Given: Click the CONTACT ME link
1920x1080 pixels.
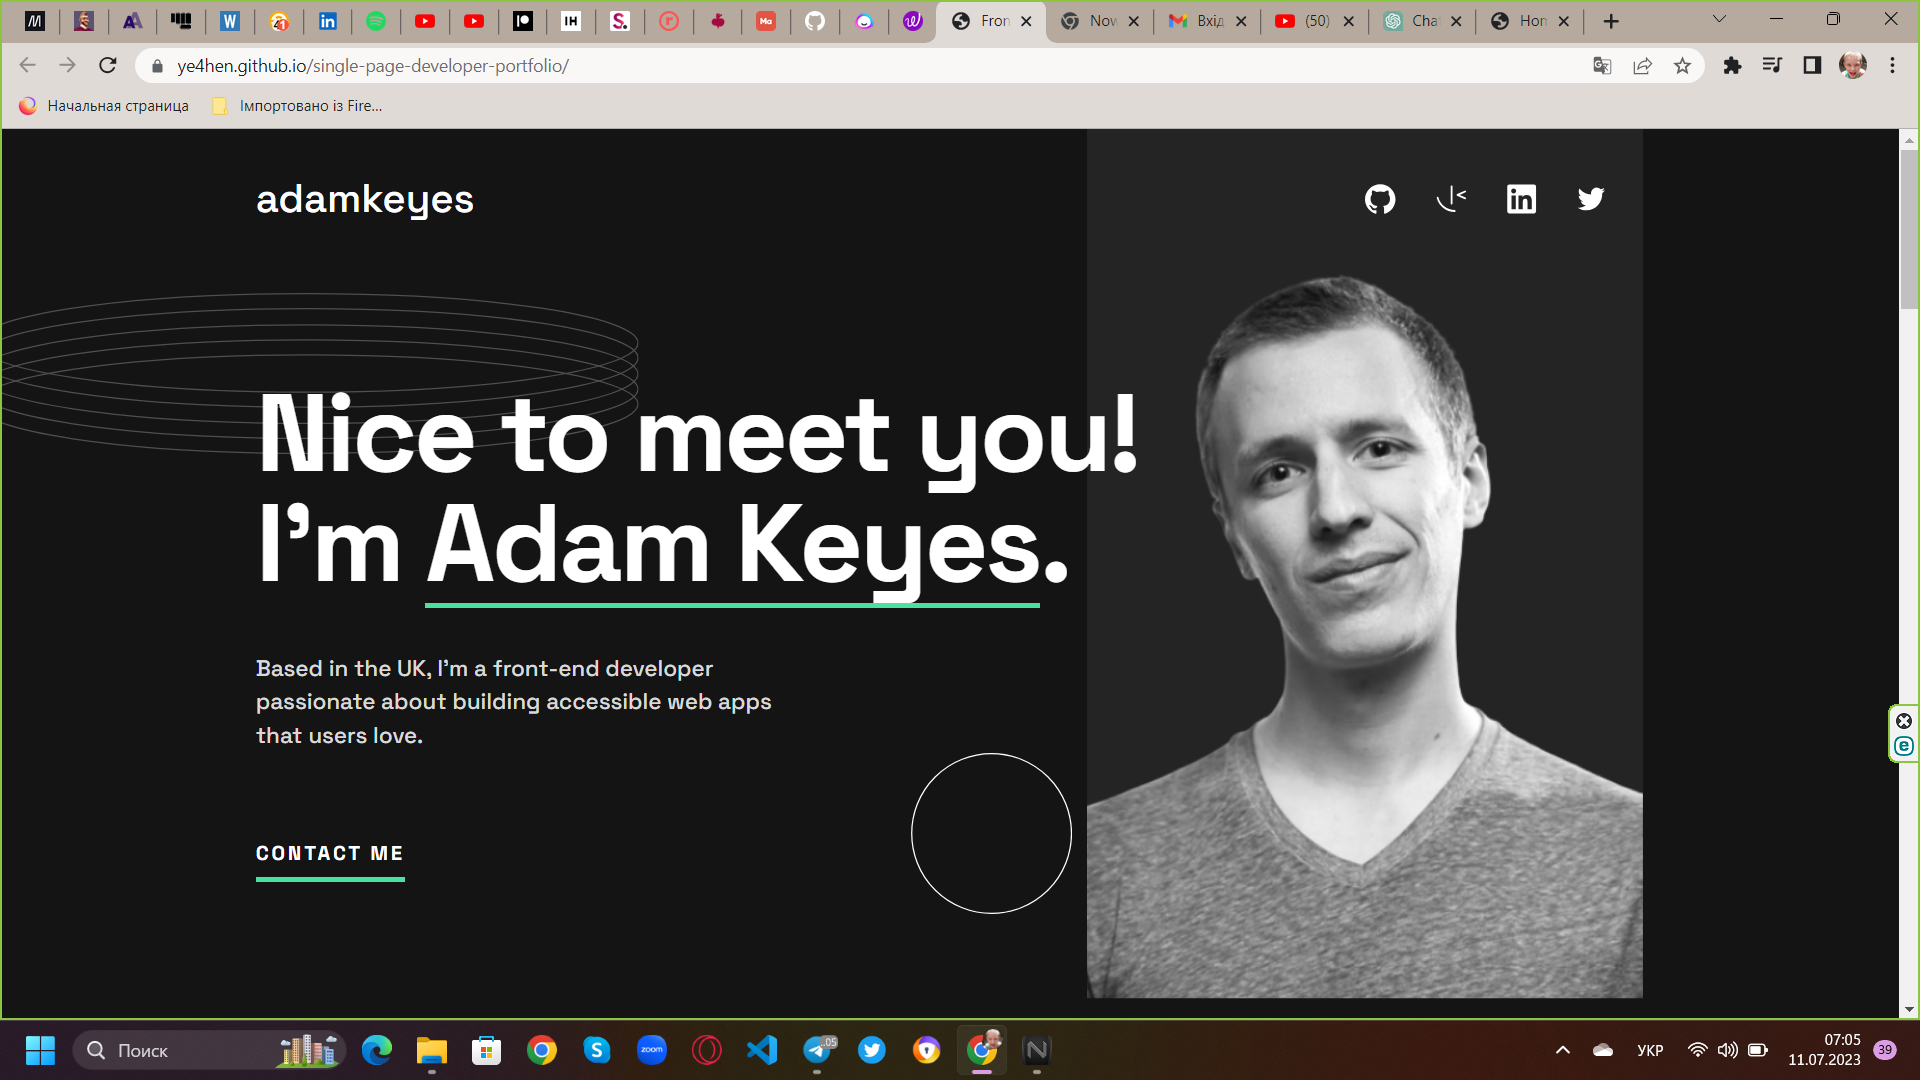Looking at the screenshot, I should coord(330,853).
